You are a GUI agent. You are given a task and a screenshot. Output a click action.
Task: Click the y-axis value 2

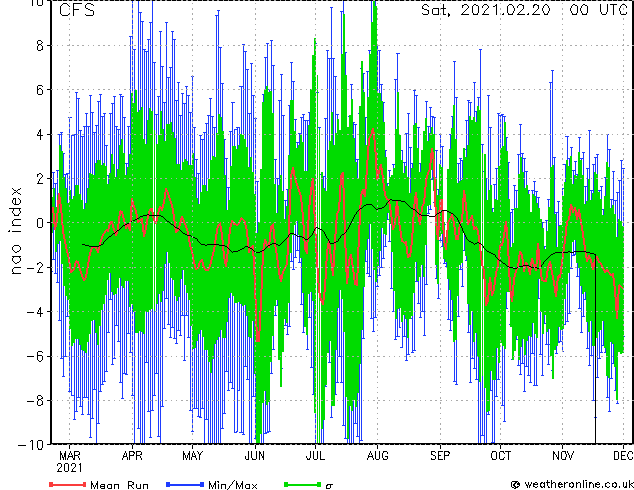[40, 179]
